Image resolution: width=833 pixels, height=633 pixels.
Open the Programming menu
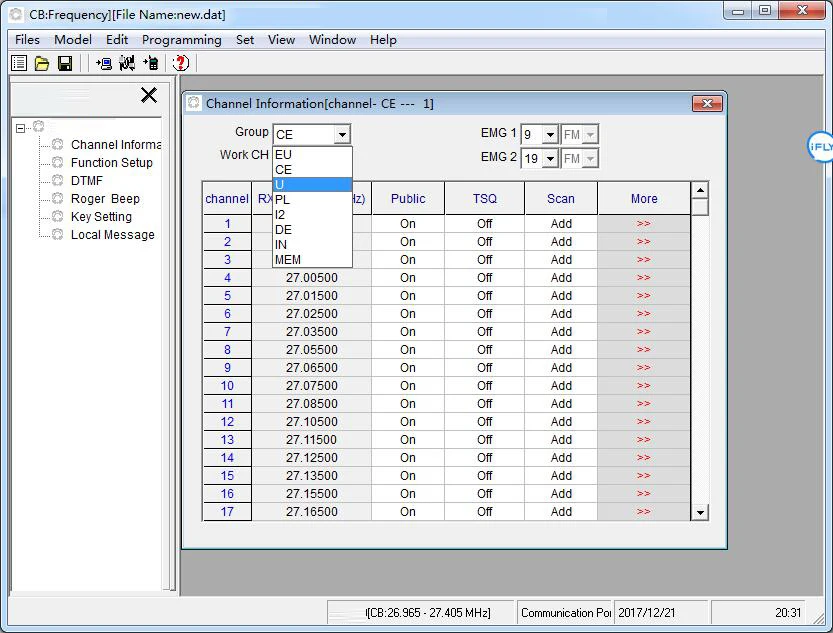point(181,40)
